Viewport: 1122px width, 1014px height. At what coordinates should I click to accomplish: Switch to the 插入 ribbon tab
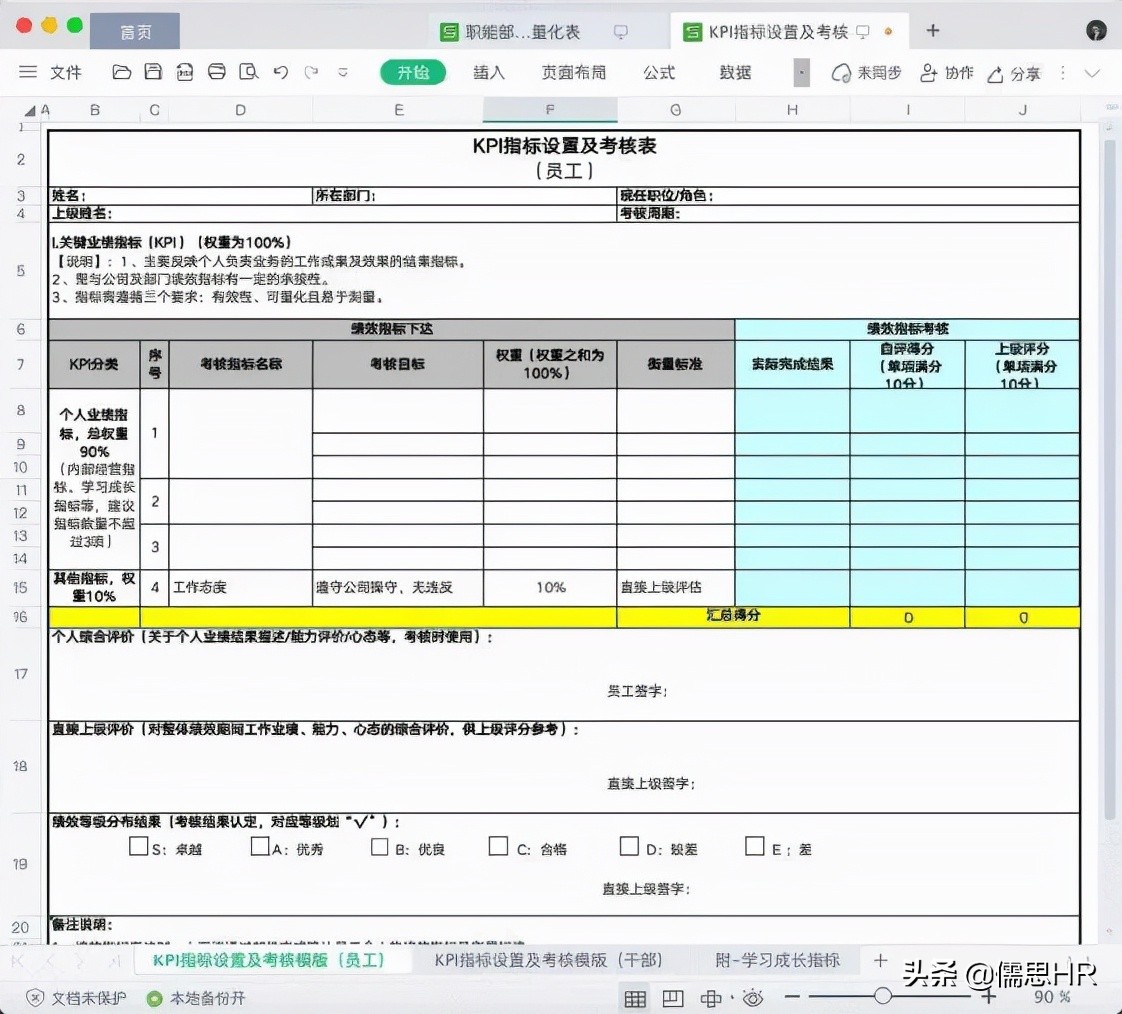tap(489, 72)
